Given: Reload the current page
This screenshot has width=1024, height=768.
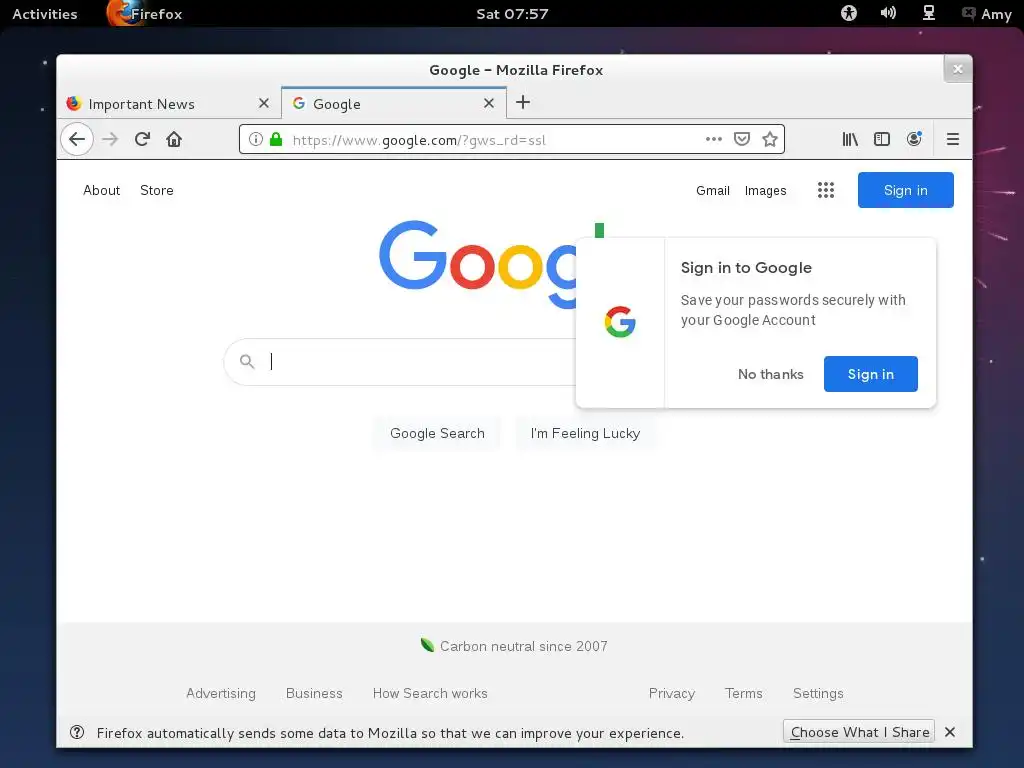Looking at the screenshot, I should (x=142, y=139).
